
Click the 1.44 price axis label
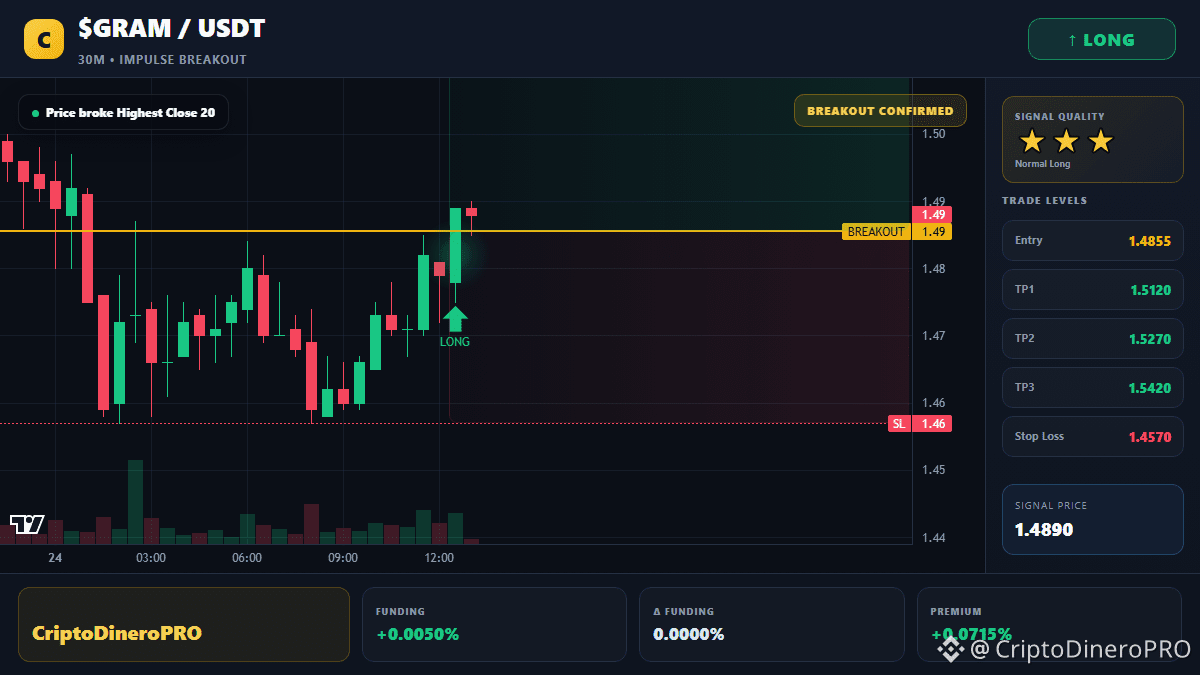click(934, 538)
